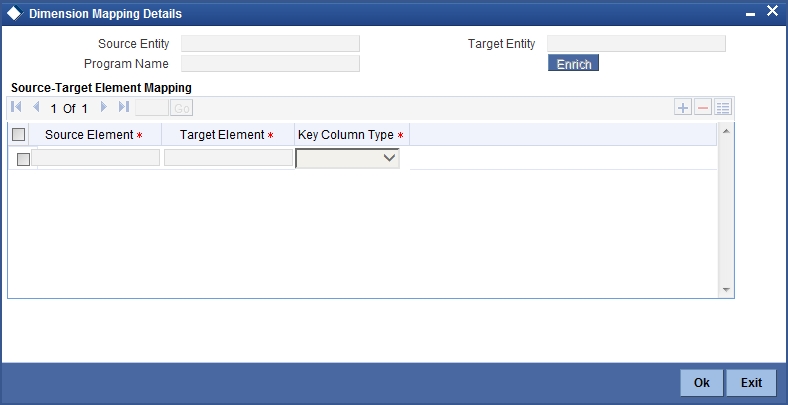Confirm with the Ok button
This screenshot has height=405, width=788.
click(702, 383)
